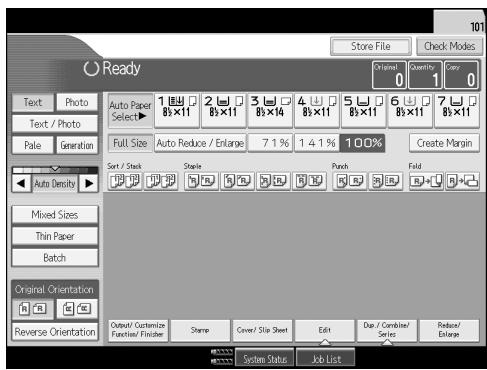This screenshot has width=487, height=370.
Task: Select the 2-hole Punch icon
Action: [350, 181]
